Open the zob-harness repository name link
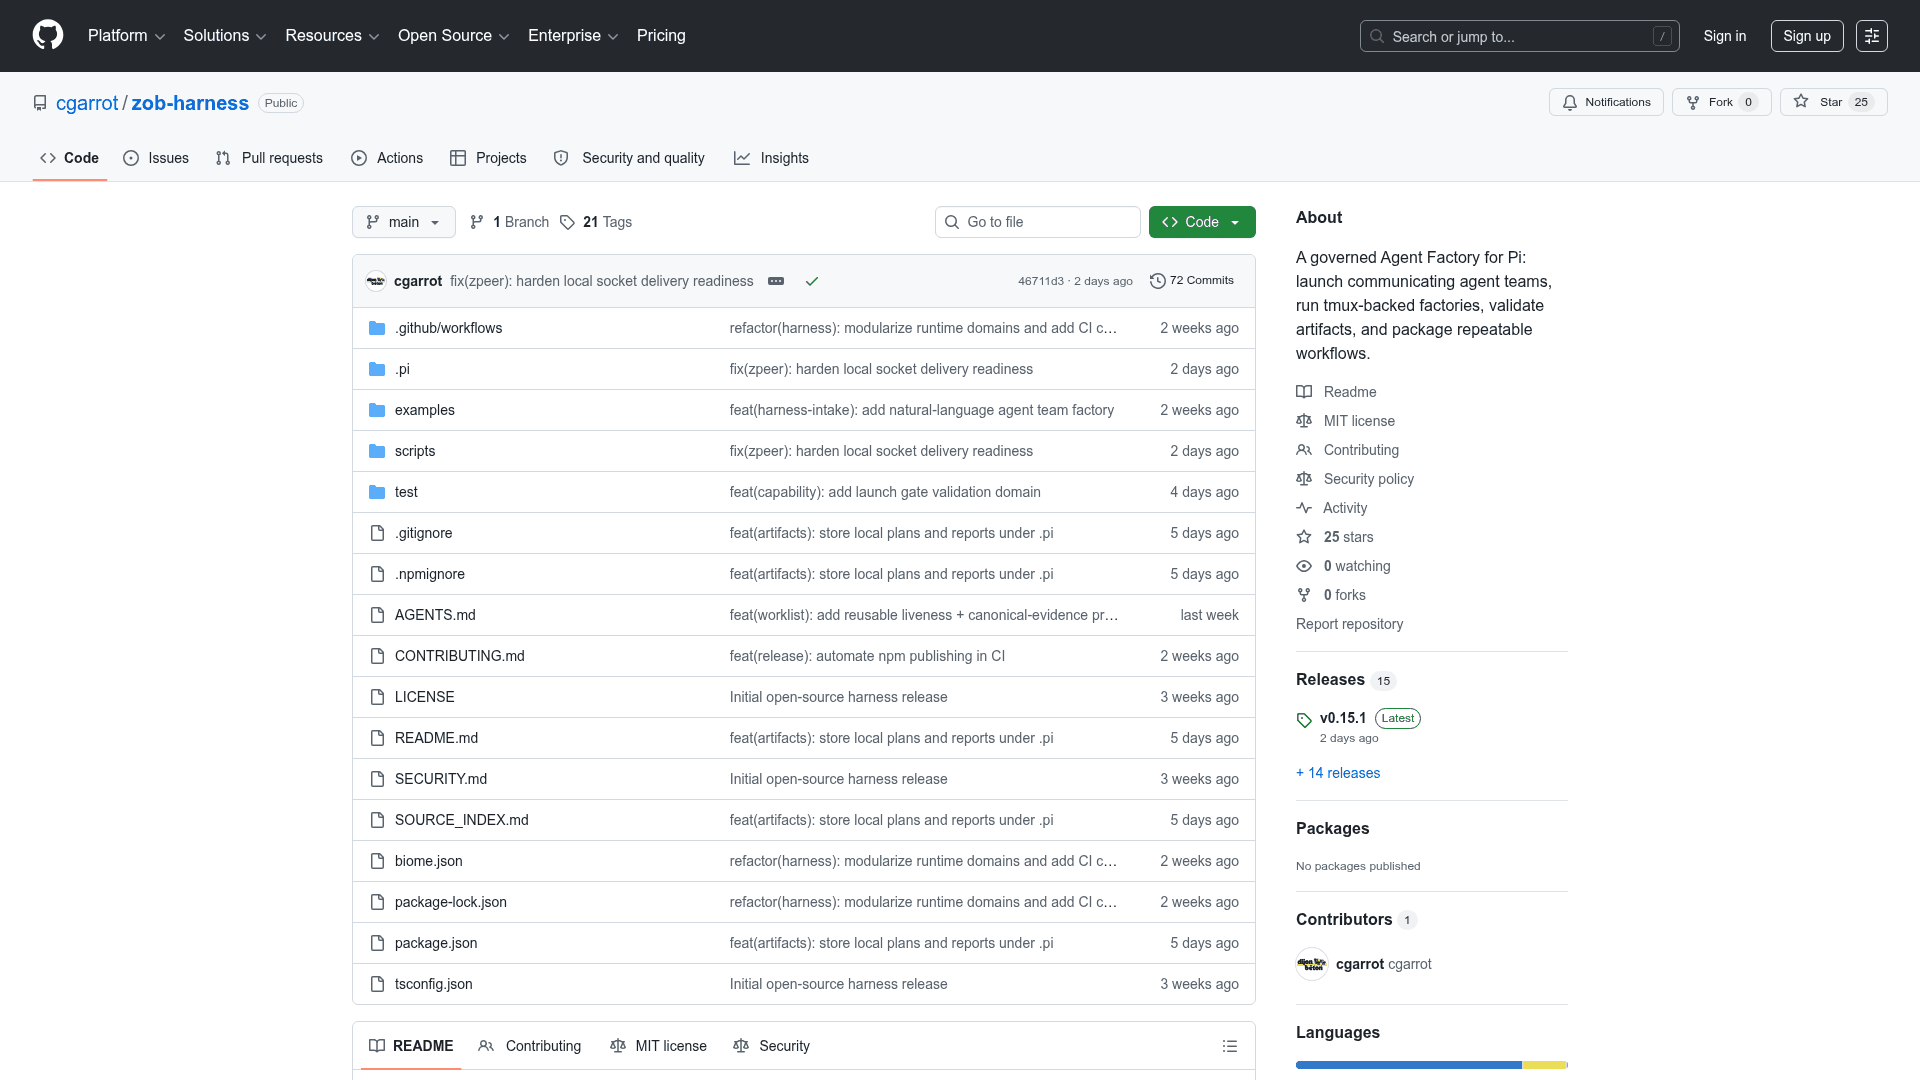The width and height of the screenshot is (1920, 1080). [x=190, y=103]
